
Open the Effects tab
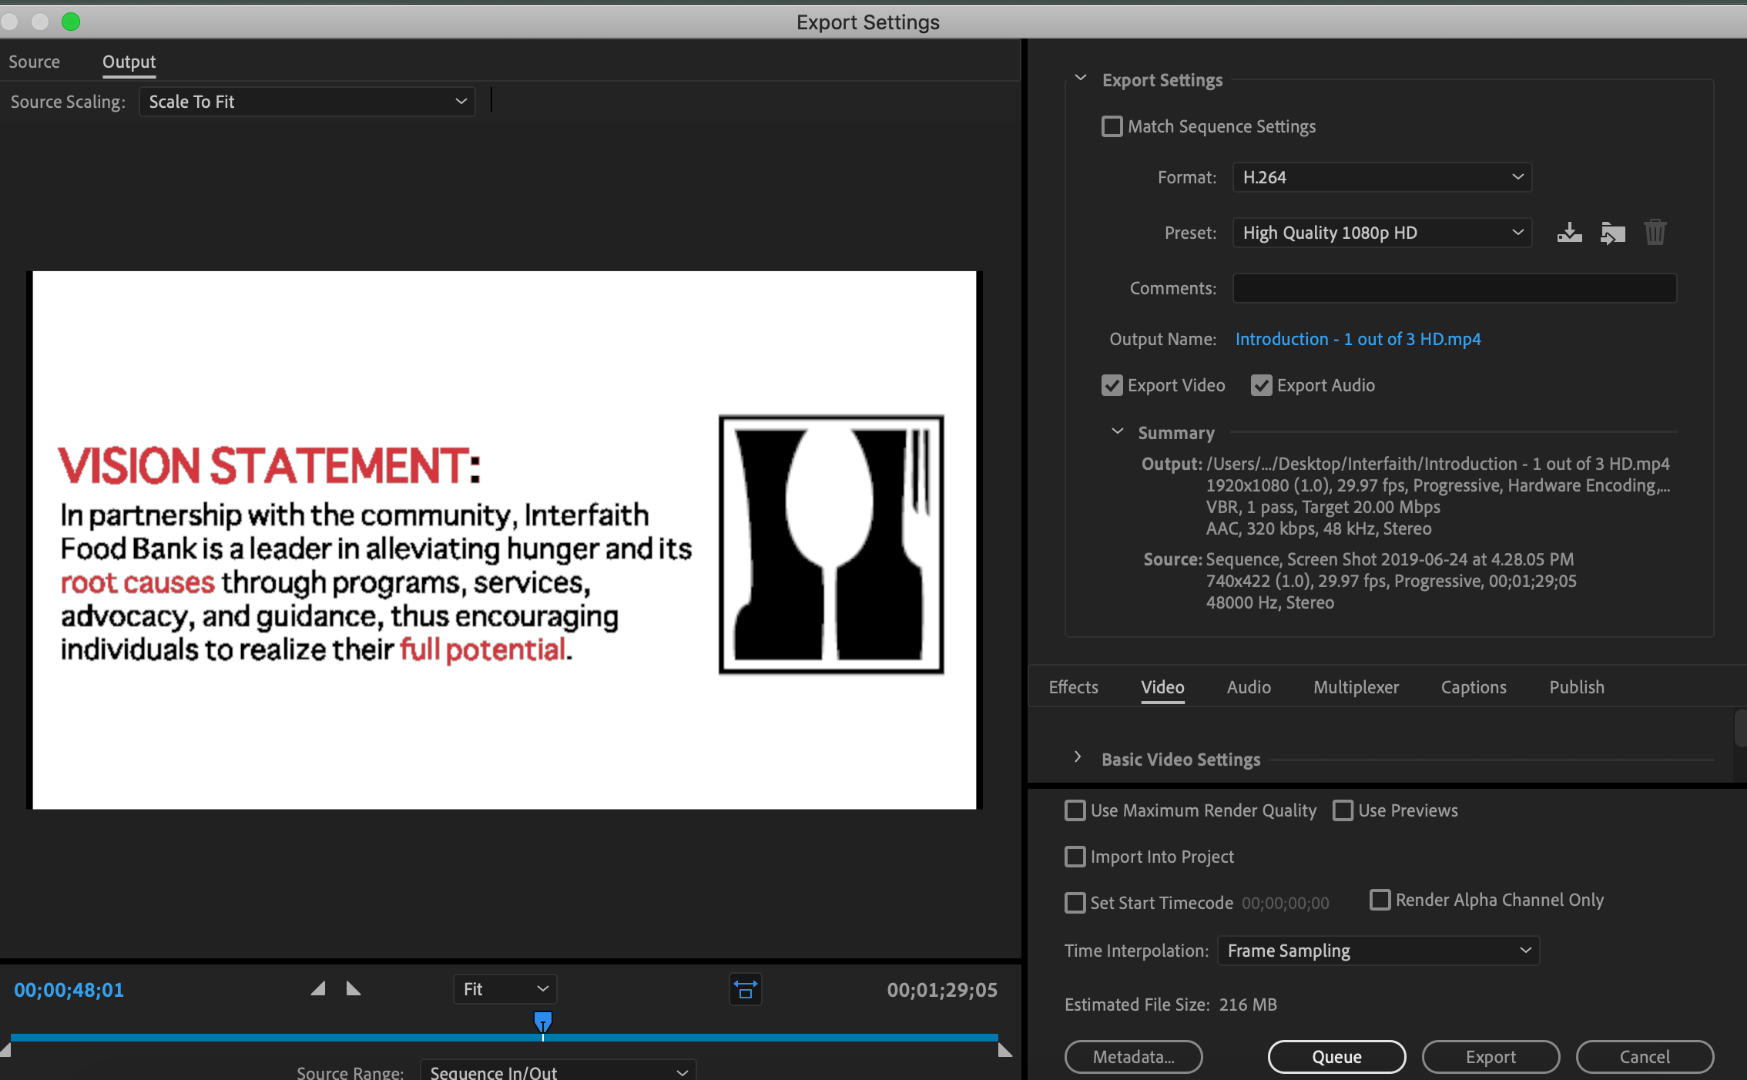[x=1073, y=687]
